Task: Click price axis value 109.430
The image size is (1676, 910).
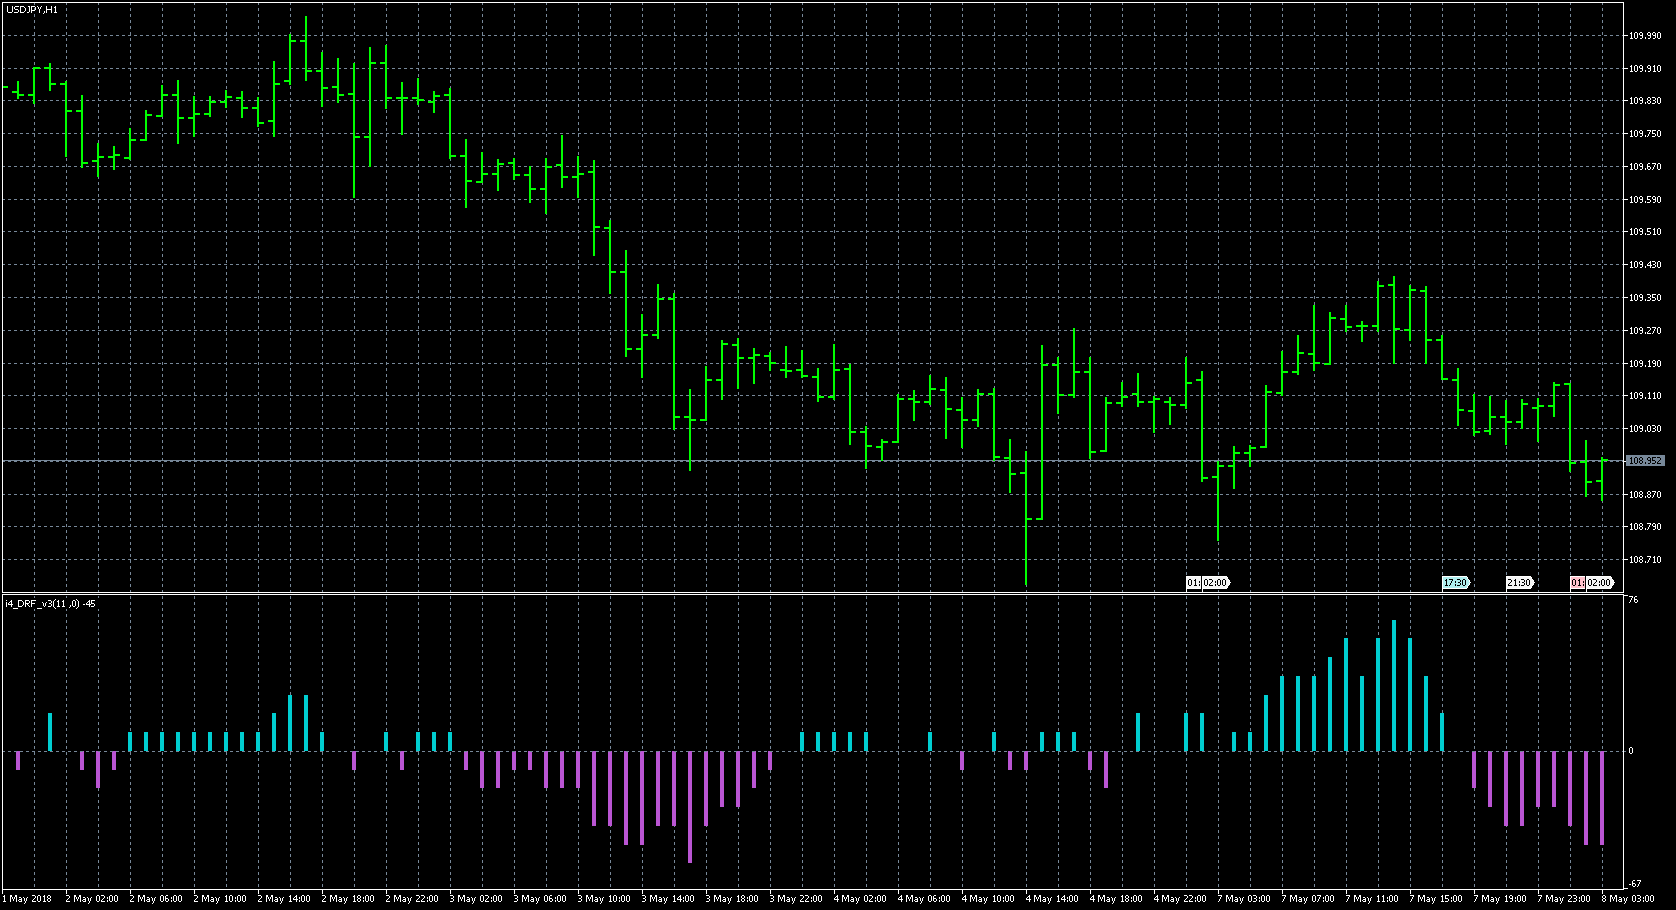Action: tap(1645, 265)
